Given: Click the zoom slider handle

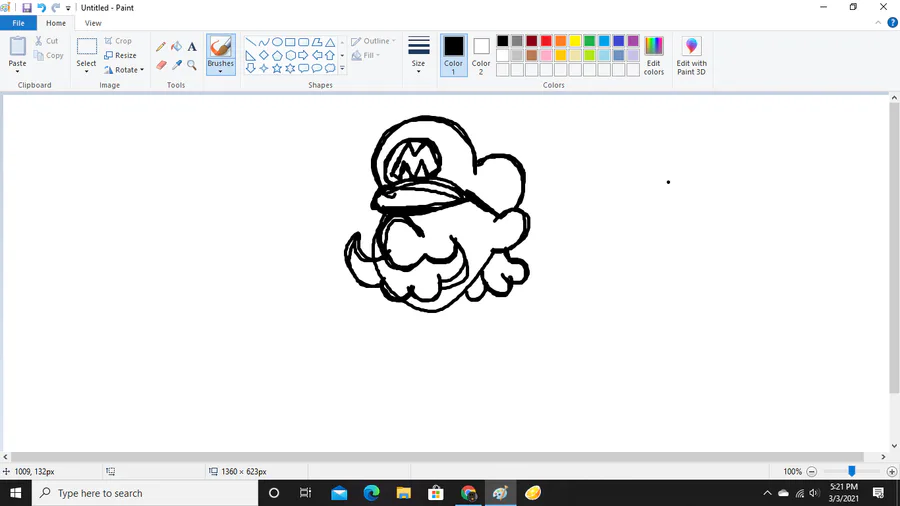Looking at the screenshot, I should [852, 471].
